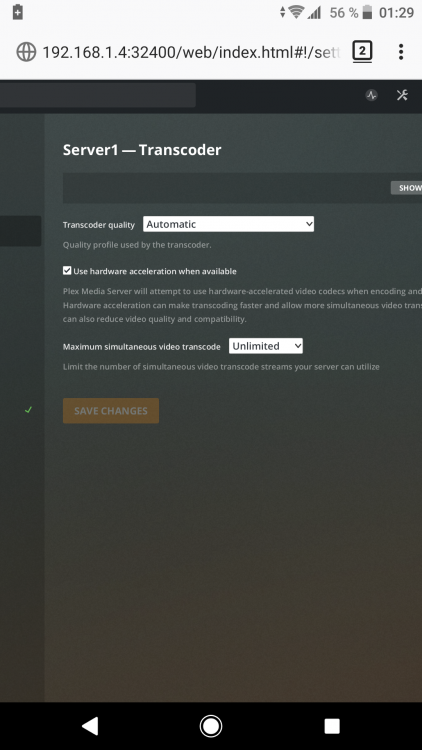Tap the battery status icon
Viewport: 422px width, 750px height.
[367, 12]
